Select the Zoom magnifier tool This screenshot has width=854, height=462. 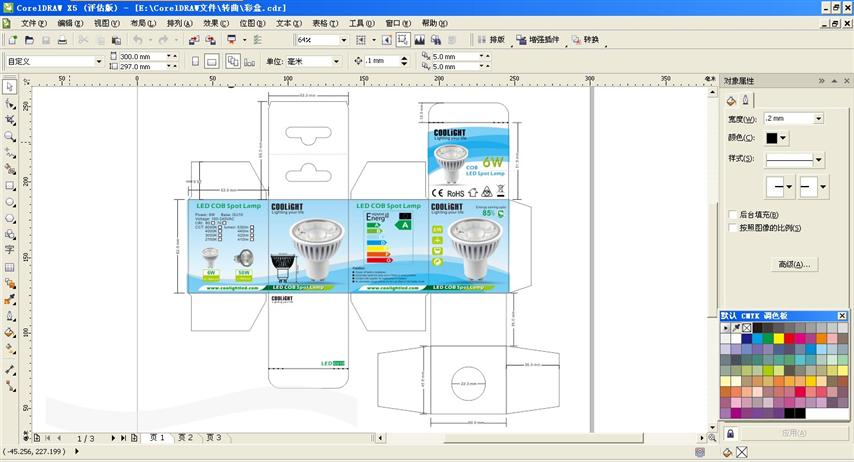point(10,136)
